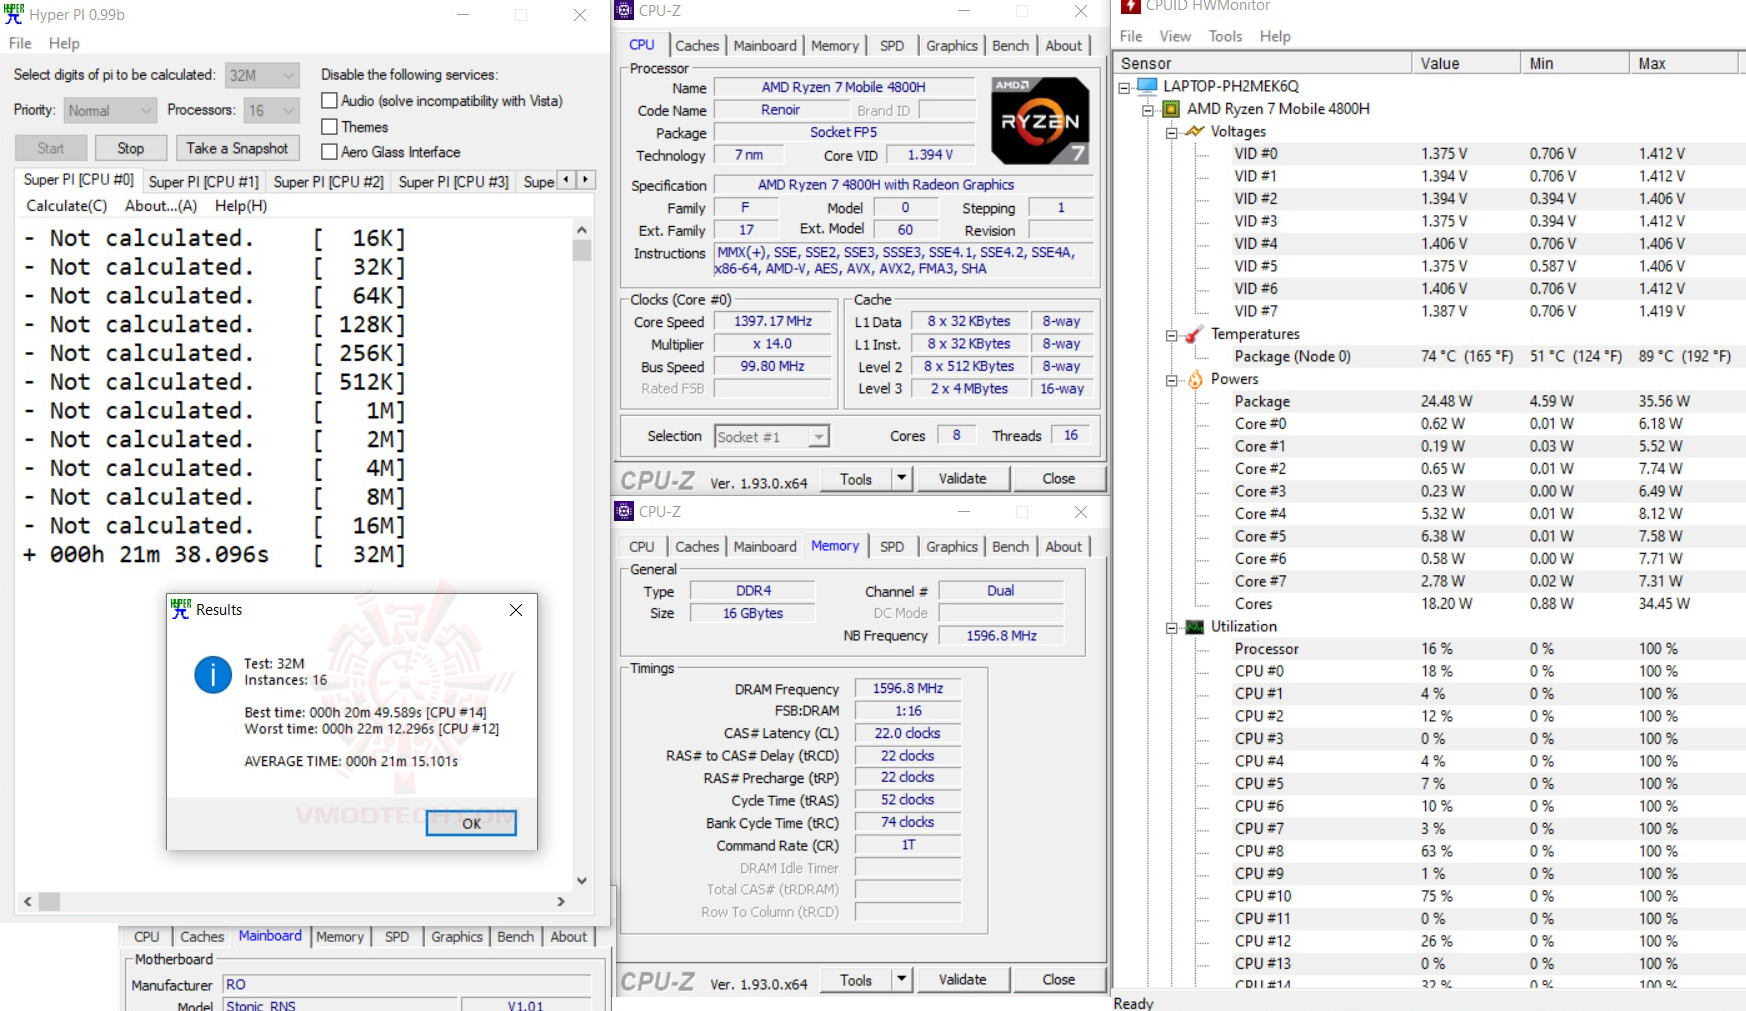
Task: Click the Utilization category icon
Action: (1195, 627)
